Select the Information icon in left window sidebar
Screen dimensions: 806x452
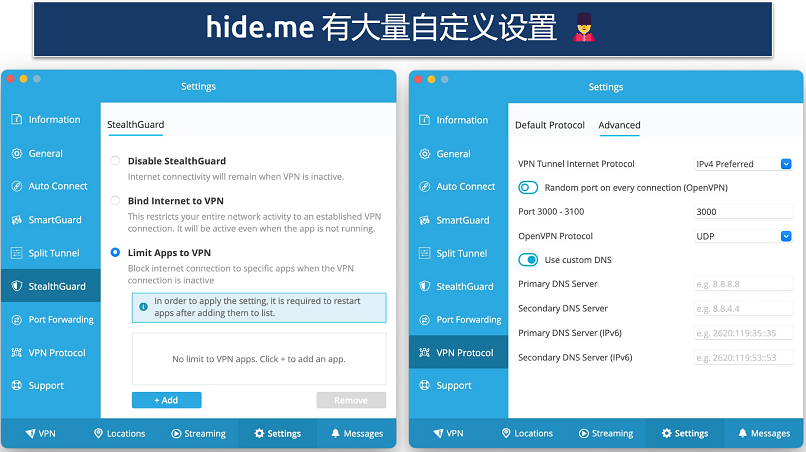16,119
